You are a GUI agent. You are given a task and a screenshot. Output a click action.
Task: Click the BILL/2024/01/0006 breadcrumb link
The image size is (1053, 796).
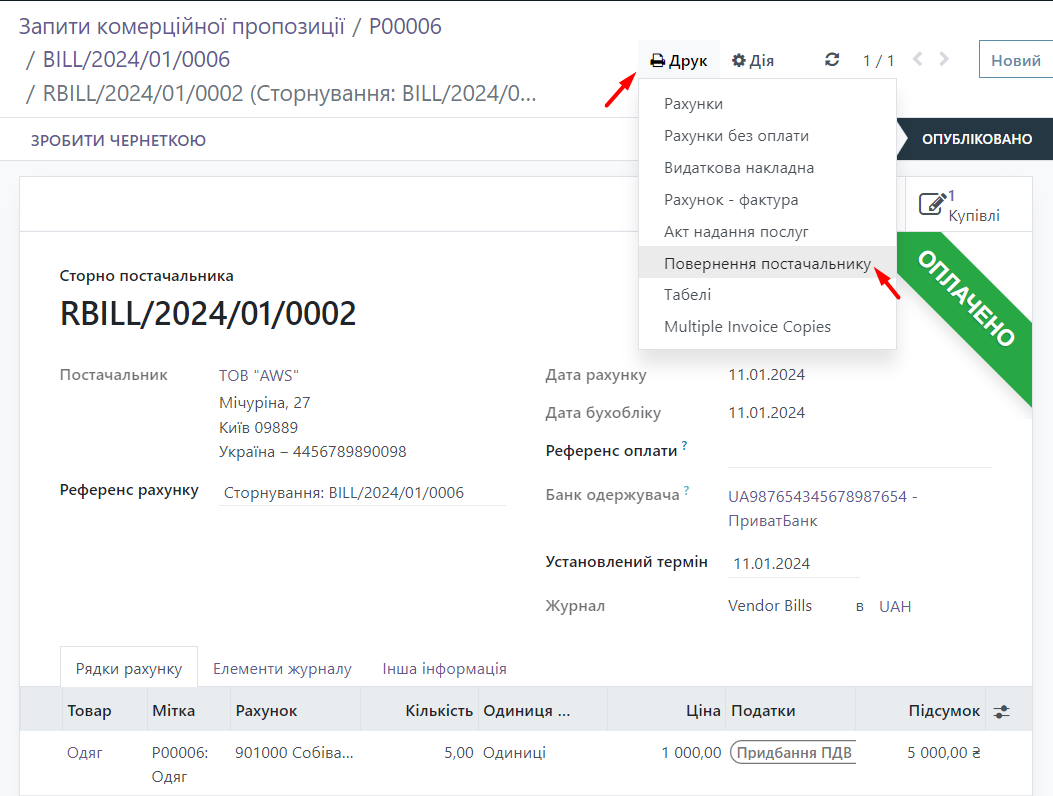[x=136, y=59]
